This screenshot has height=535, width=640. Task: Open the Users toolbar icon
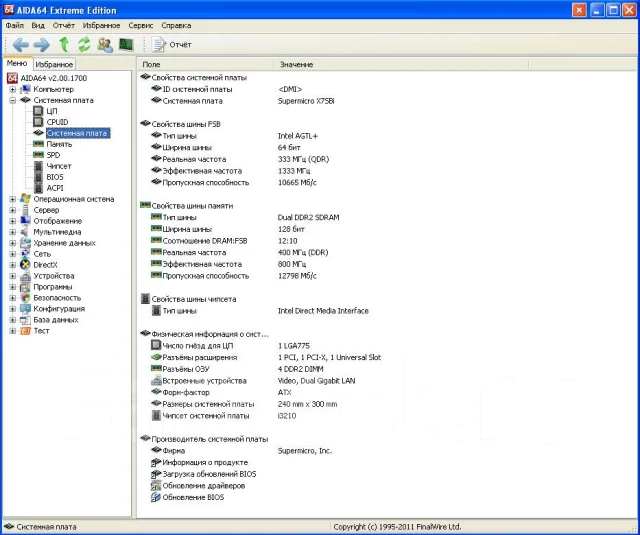pos(105,44)
